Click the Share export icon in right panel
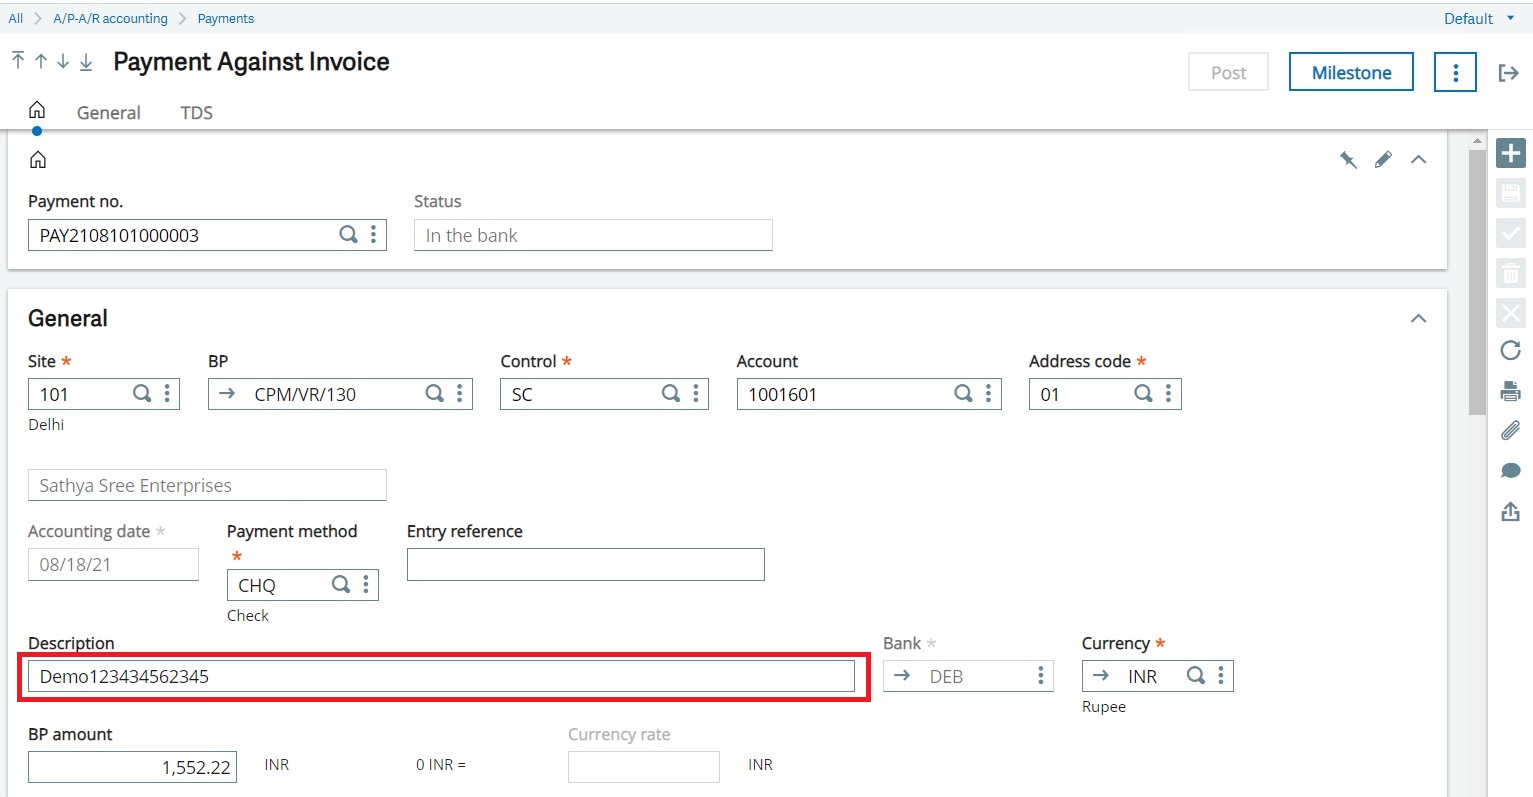The image size is (1533, 797). [1511, 512]
